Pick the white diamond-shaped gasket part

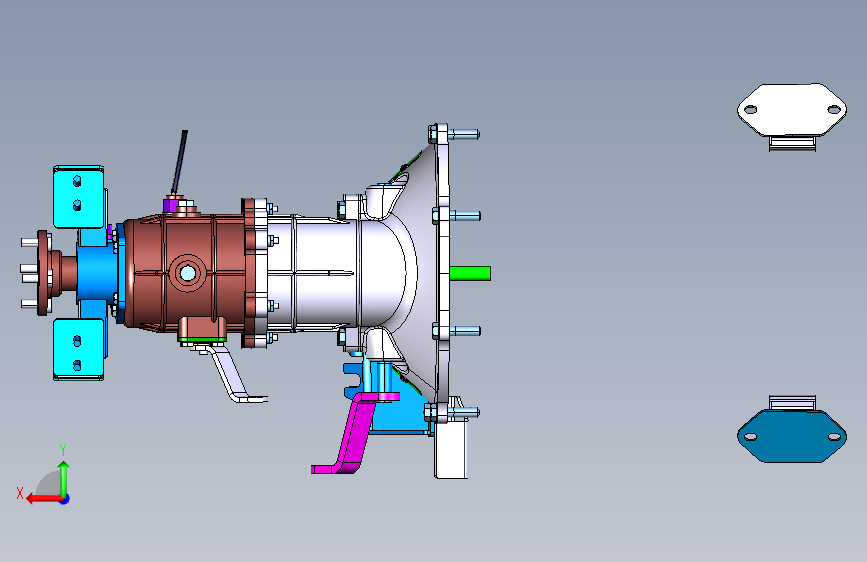[792, 110]
